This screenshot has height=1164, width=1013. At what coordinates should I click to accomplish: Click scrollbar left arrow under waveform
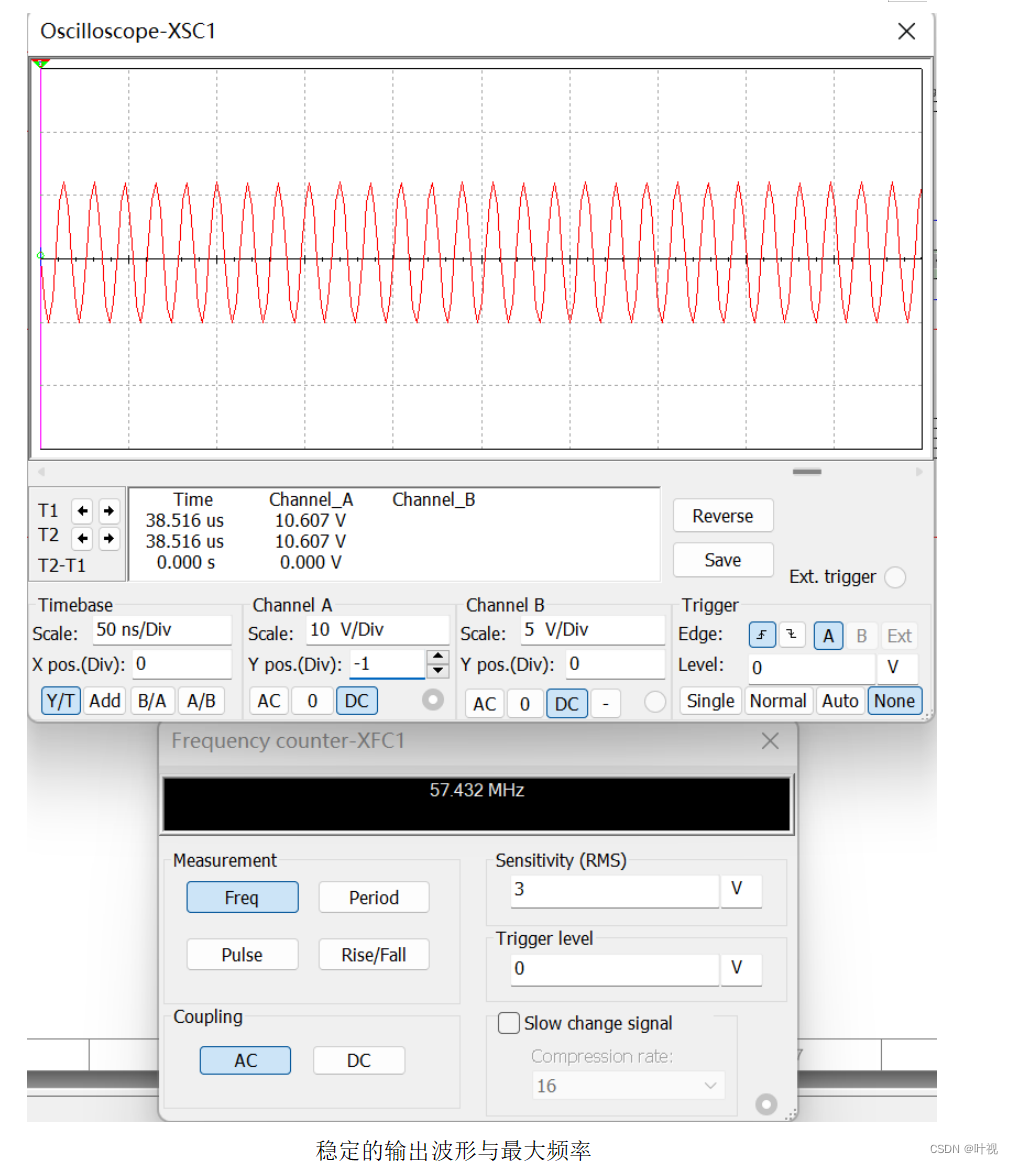(x=42, y=471)
